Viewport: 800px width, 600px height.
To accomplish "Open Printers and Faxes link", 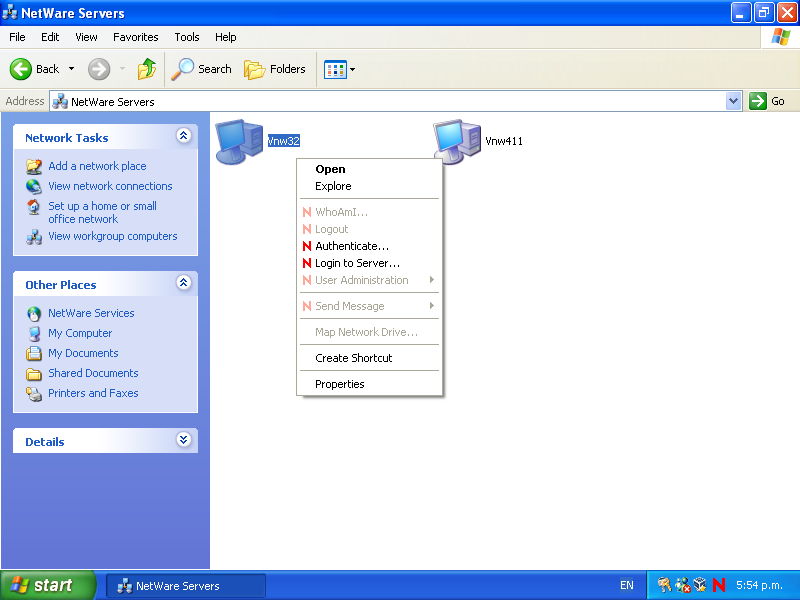I will [93, 393].
